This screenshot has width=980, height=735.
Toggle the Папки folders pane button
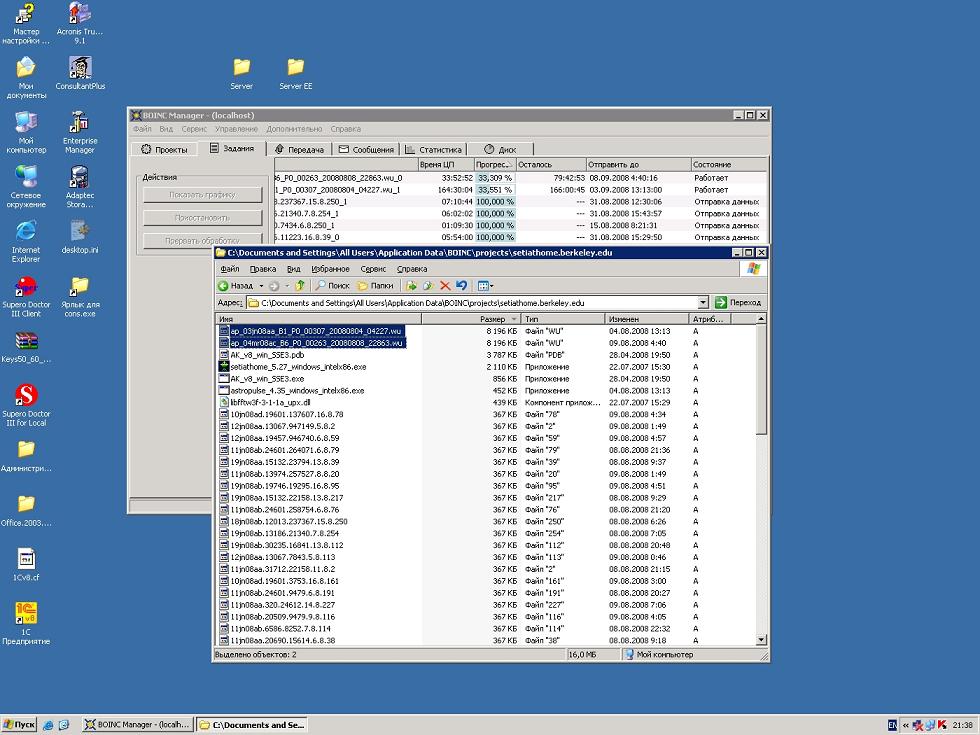(x=375, y=286)
